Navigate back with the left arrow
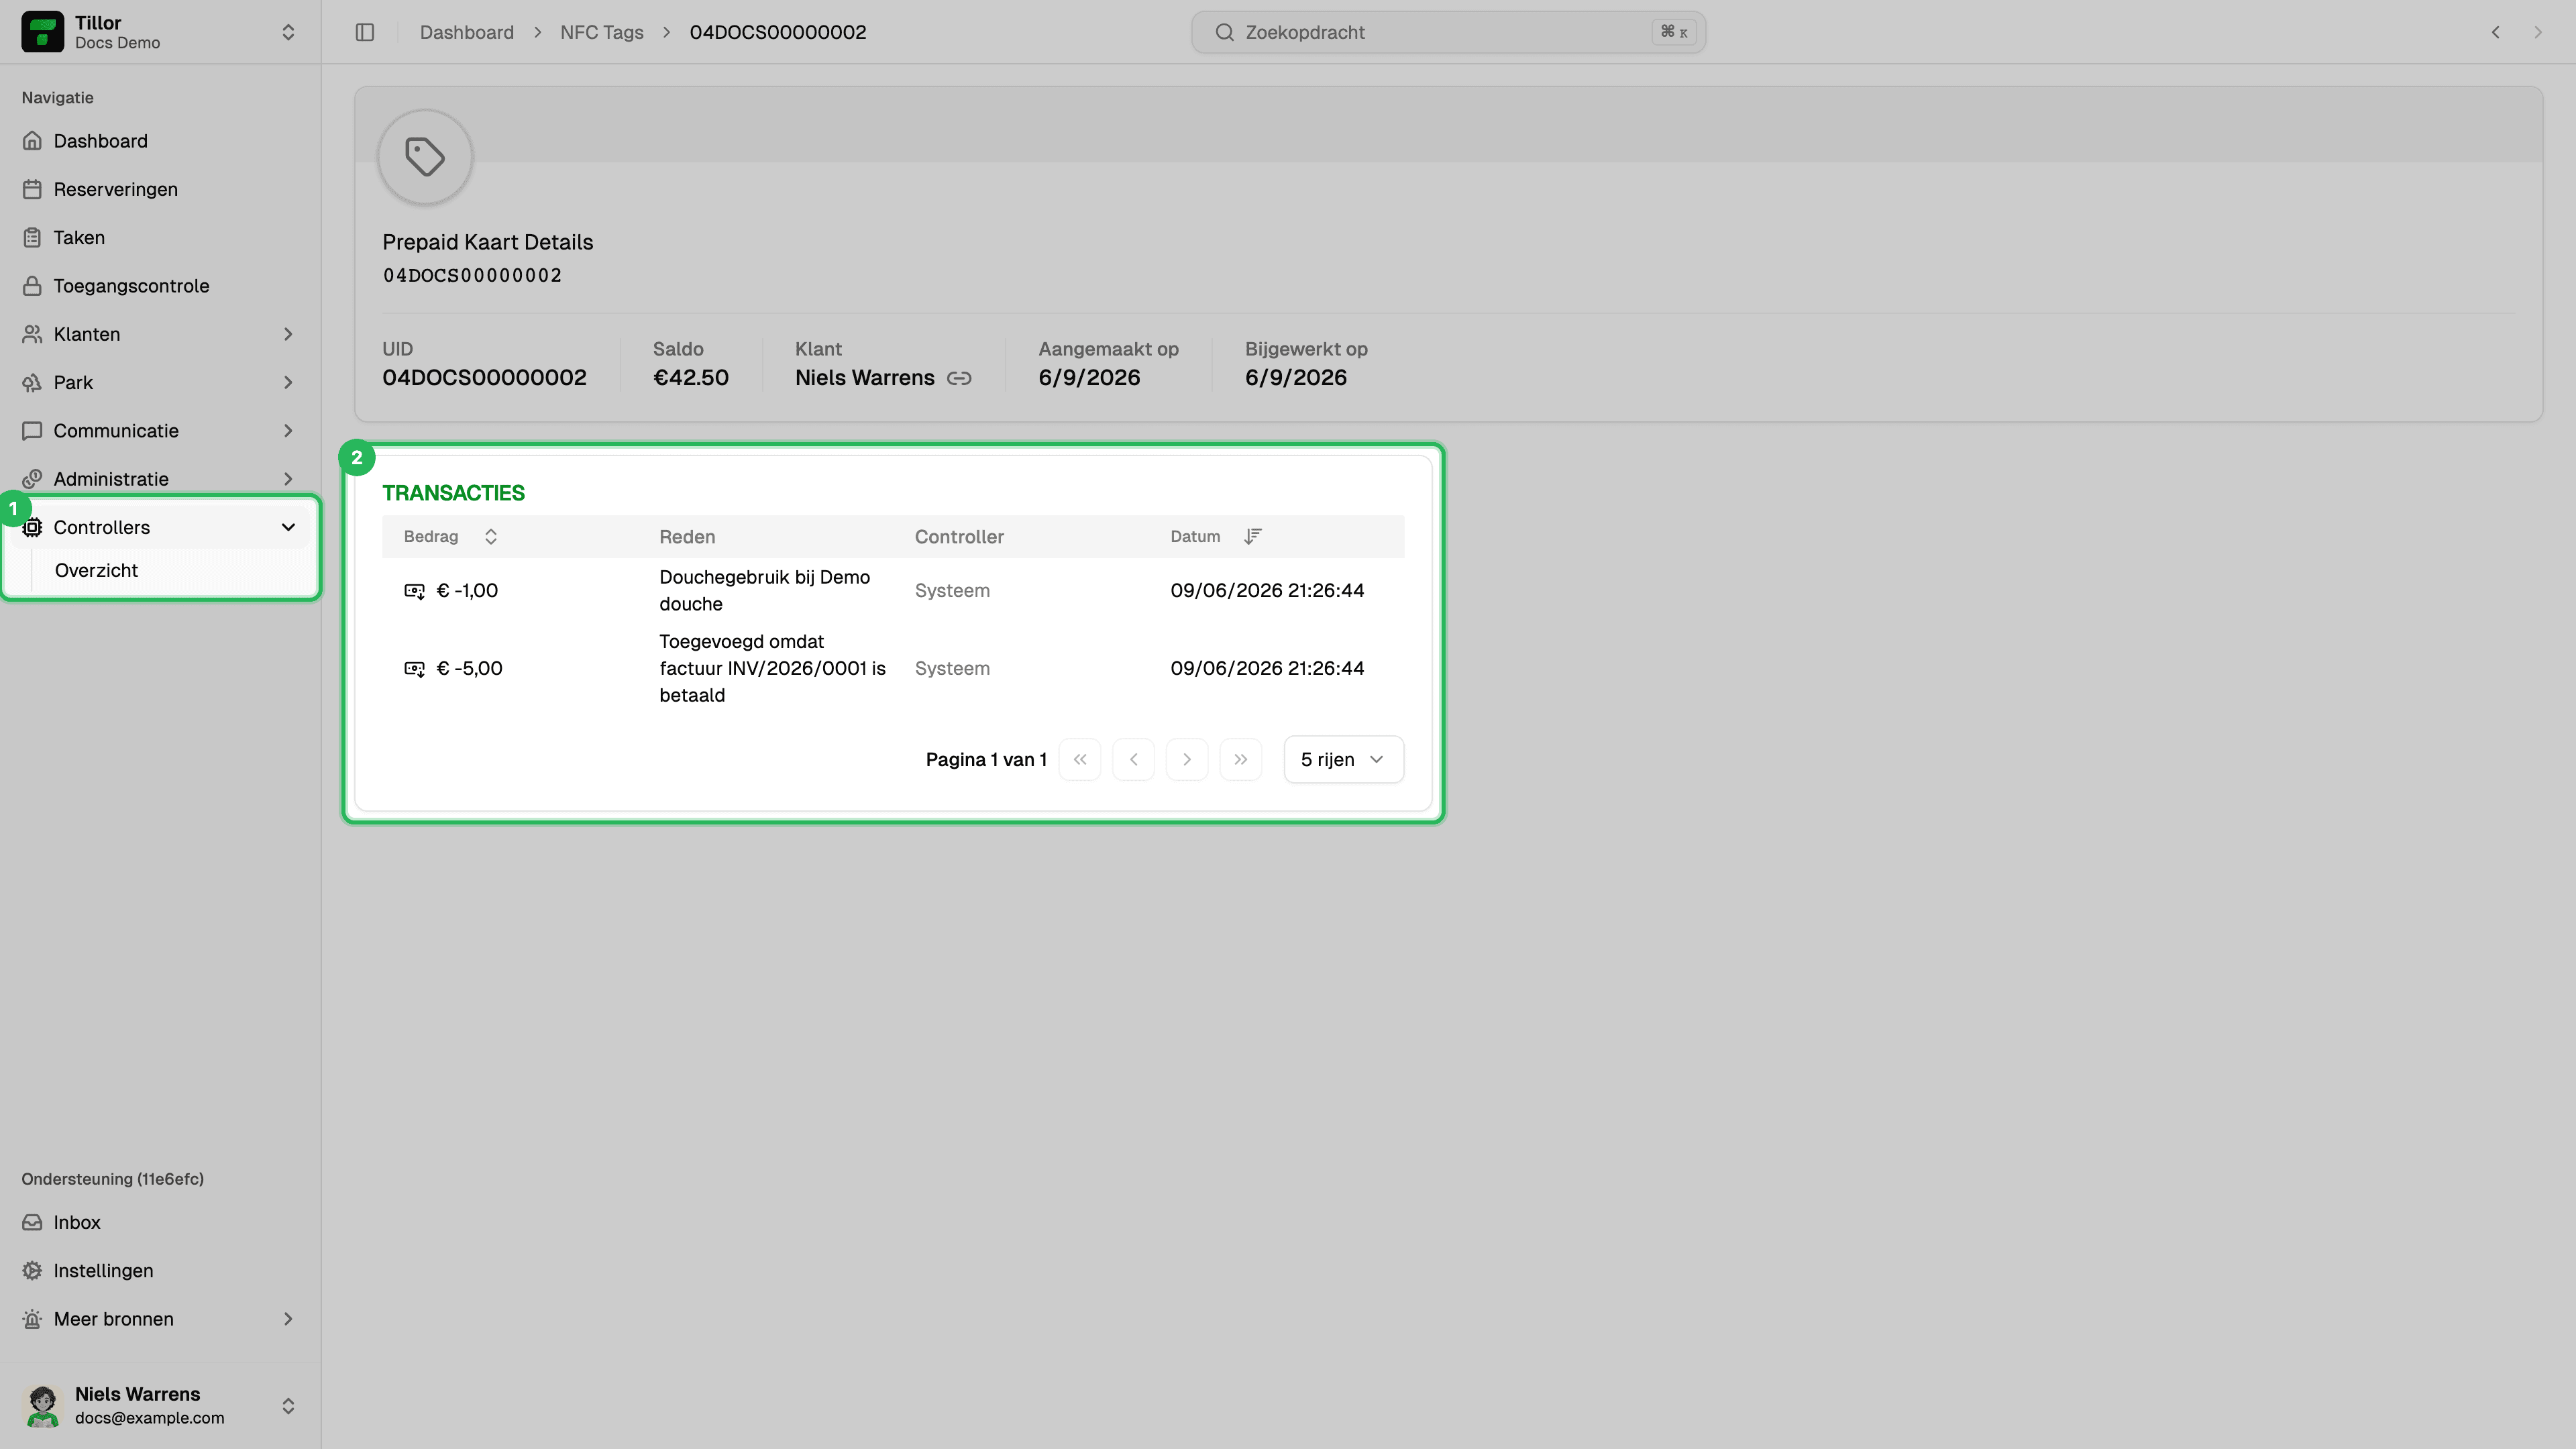 pyautogui.click(x=2496, y=32)
